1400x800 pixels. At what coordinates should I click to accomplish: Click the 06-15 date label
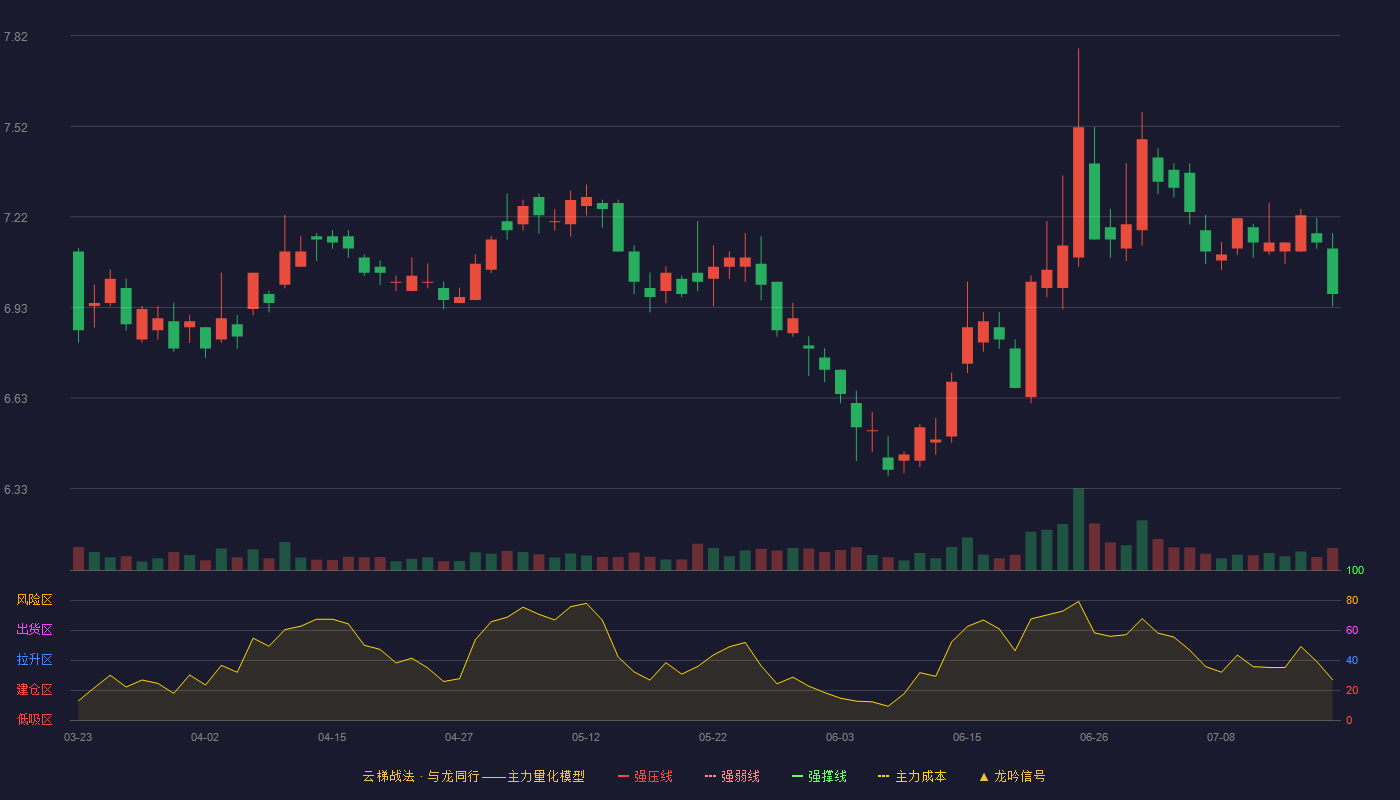coord(967,737)
